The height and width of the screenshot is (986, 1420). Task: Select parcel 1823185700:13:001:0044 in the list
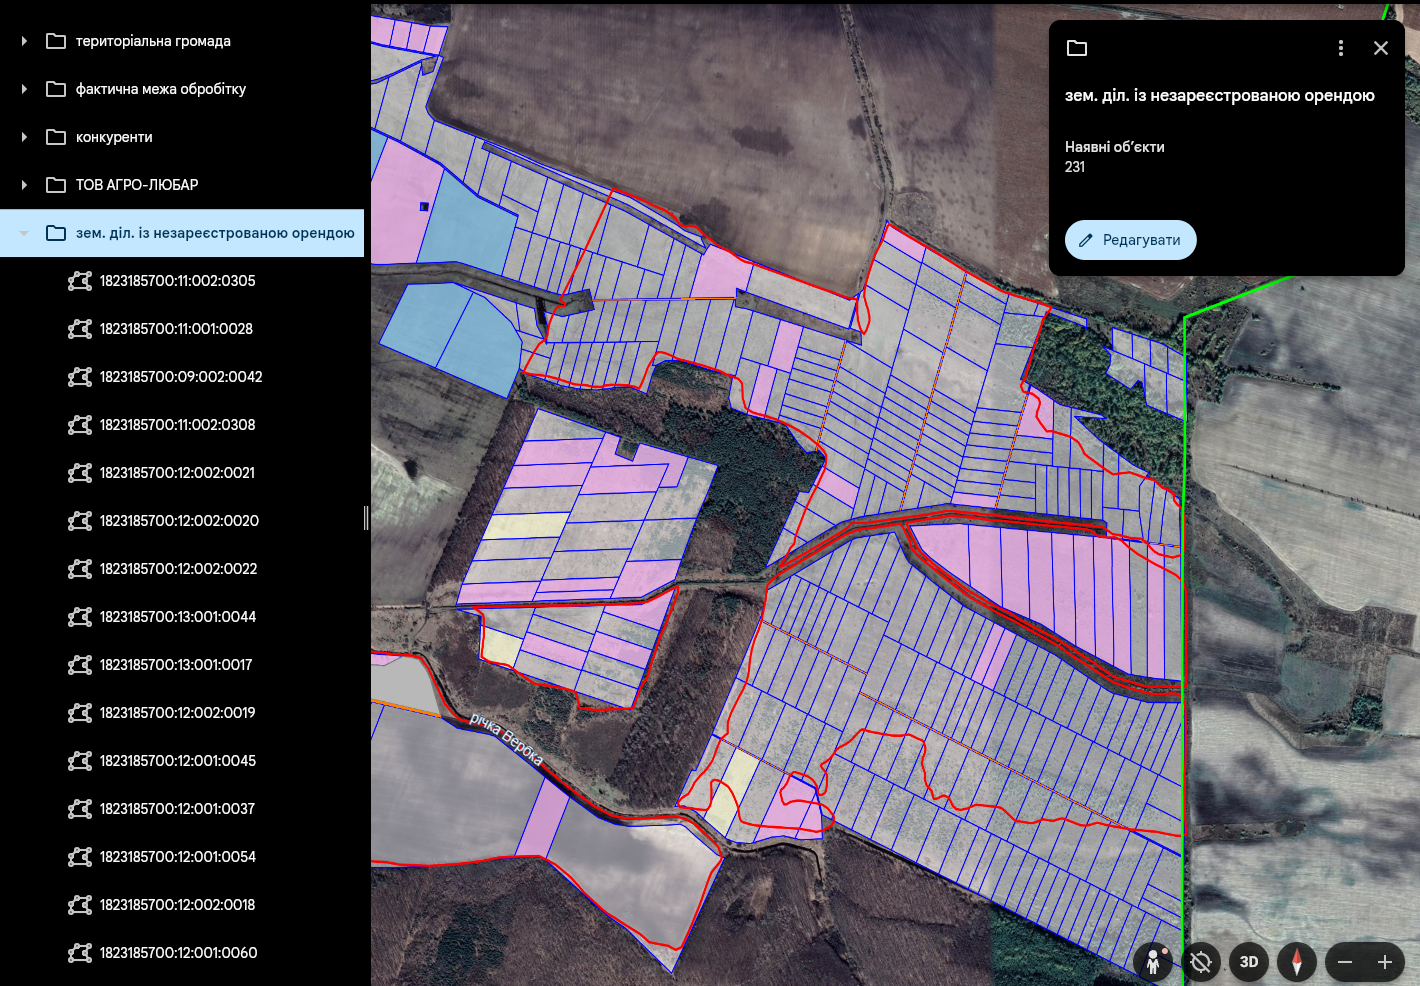pyautogui.click(x=178, y=617)
